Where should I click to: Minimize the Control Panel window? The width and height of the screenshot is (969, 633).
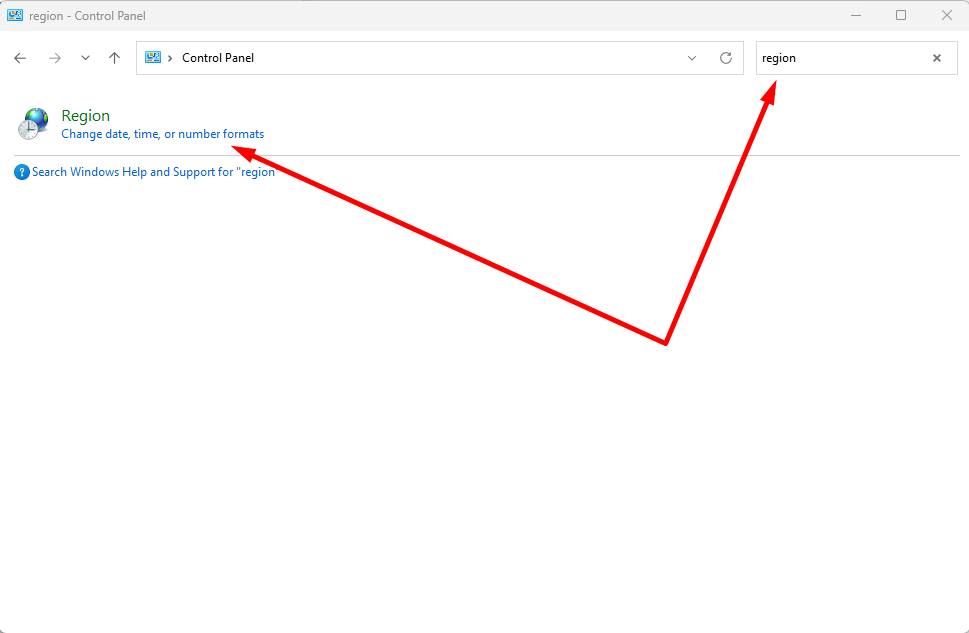click(856, 15)
